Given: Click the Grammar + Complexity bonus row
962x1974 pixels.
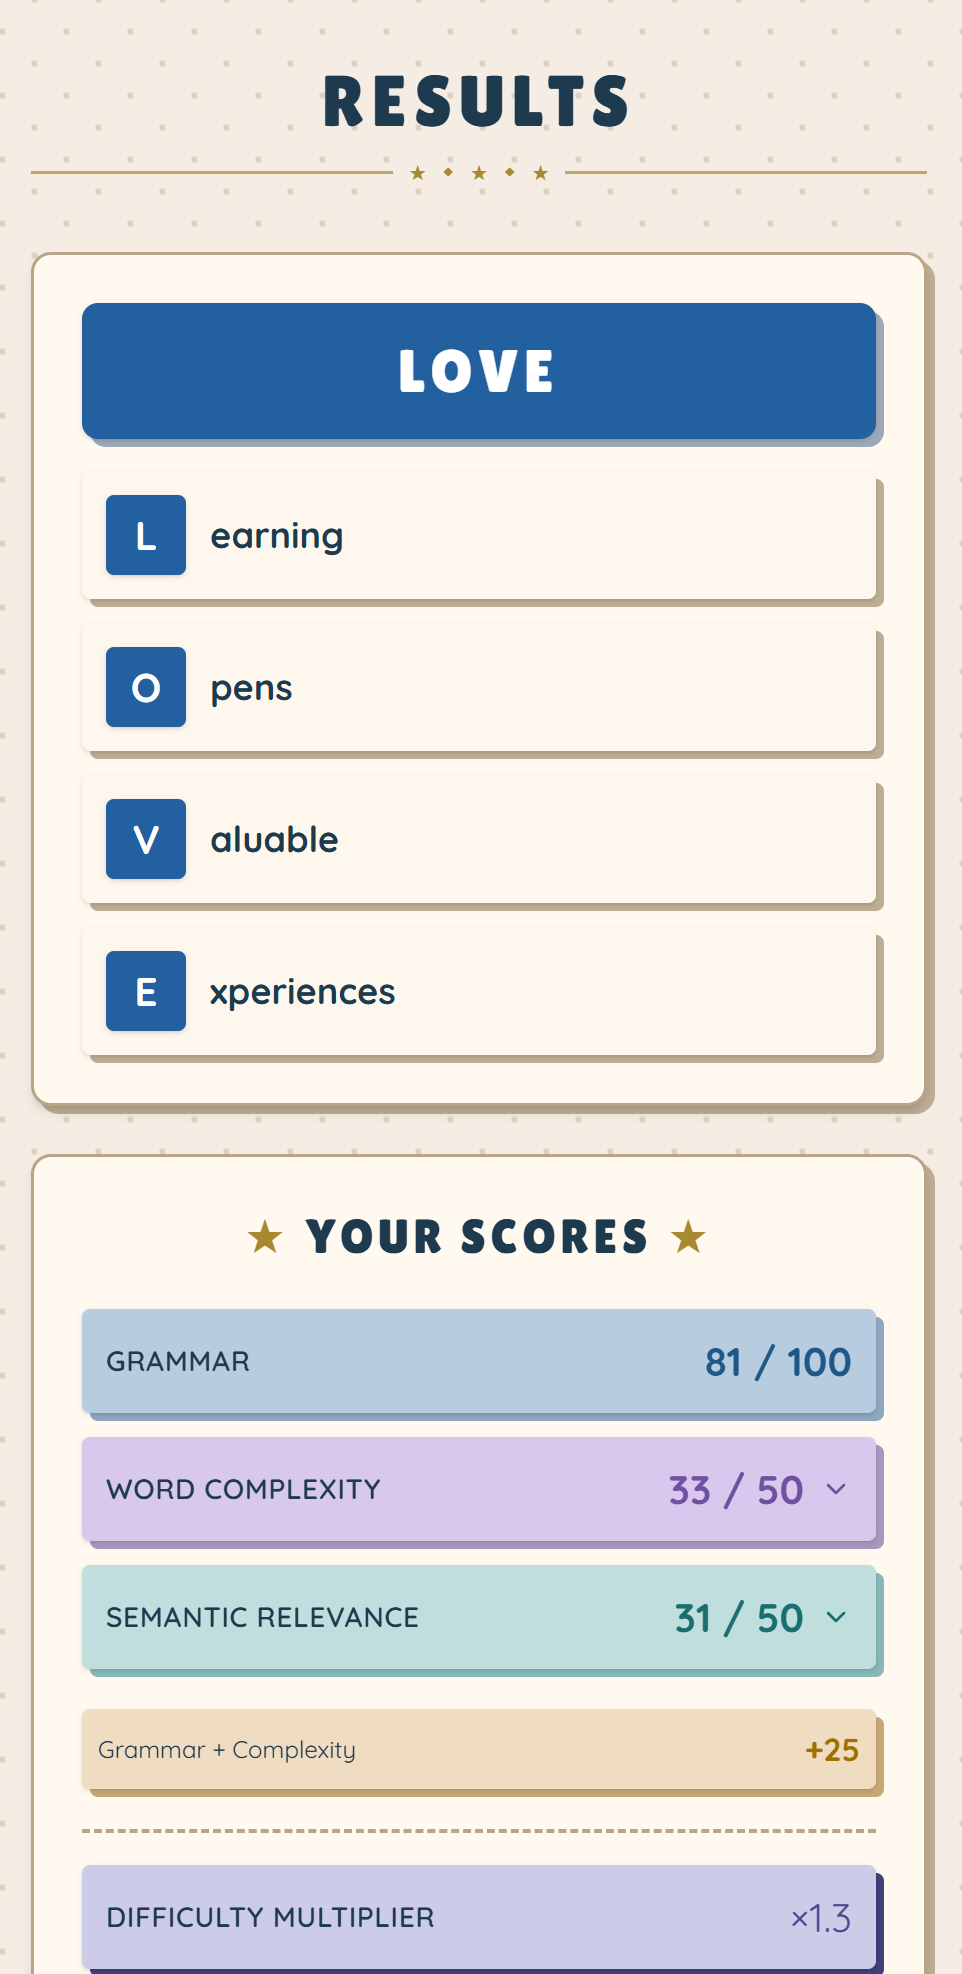Looking at the screenshot, I should [x=479, y=1749].
